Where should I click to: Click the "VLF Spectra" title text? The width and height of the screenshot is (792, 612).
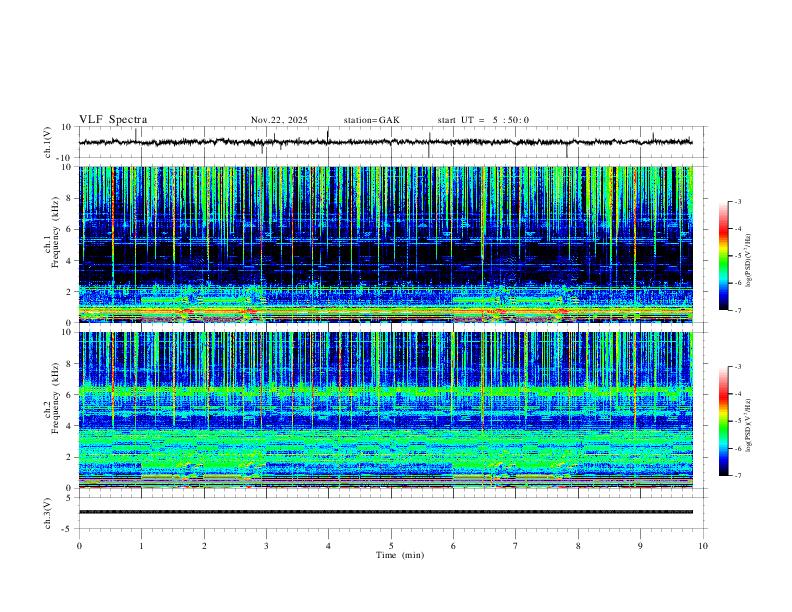113,120
